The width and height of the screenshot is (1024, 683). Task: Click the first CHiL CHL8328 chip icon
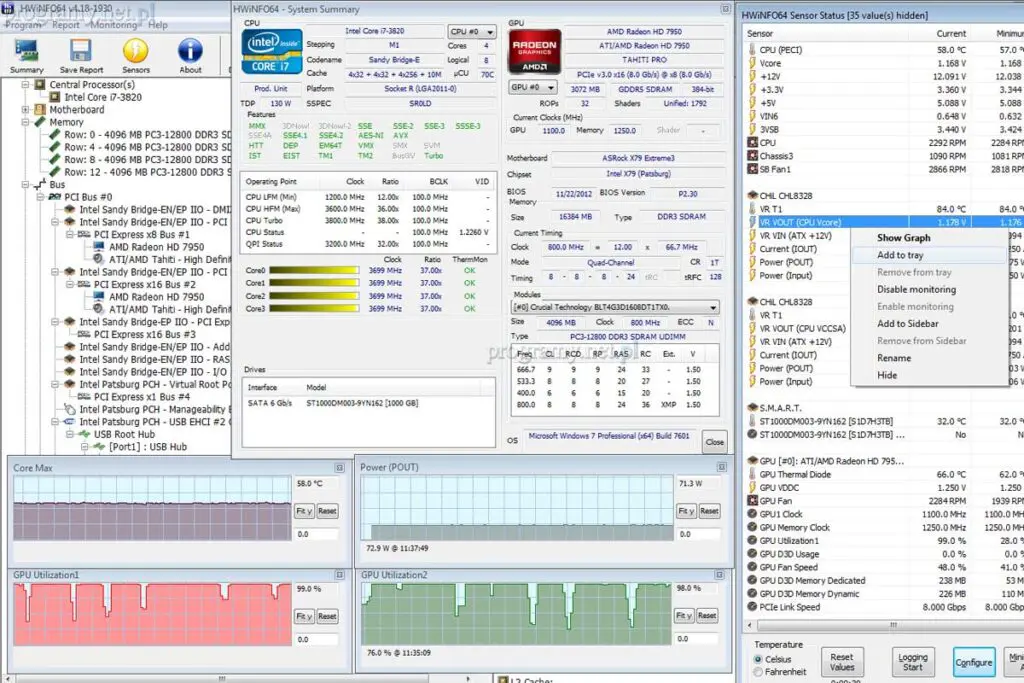point(752,195)
